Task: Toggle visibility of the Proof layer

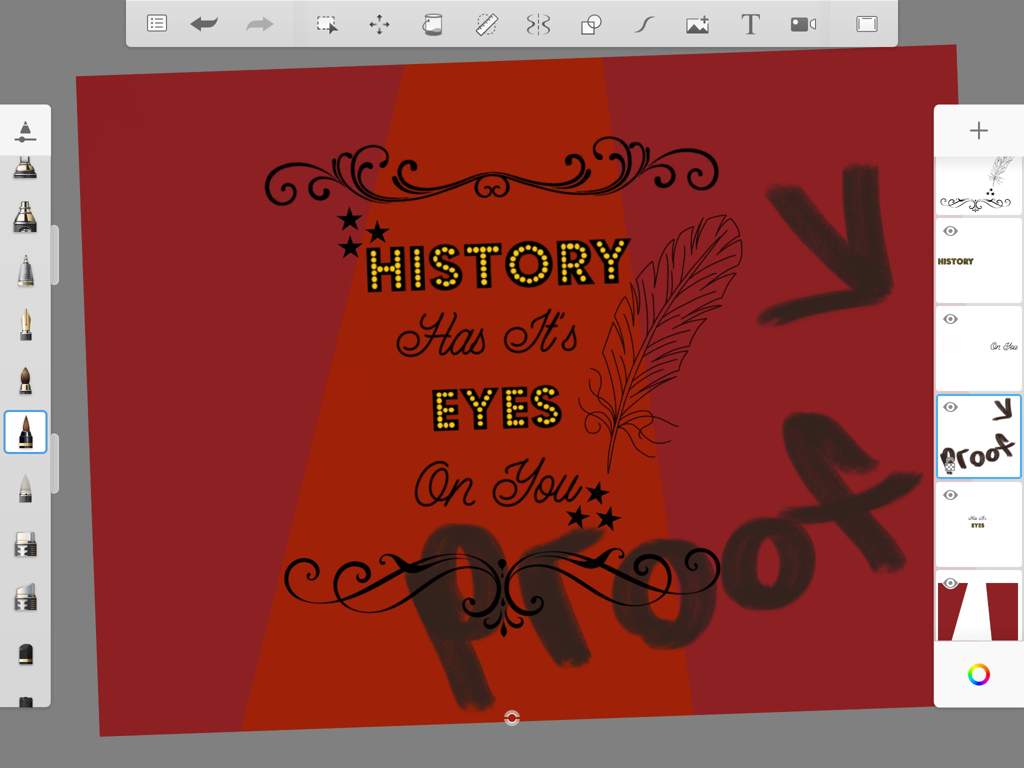Action: tap(951, 407)
